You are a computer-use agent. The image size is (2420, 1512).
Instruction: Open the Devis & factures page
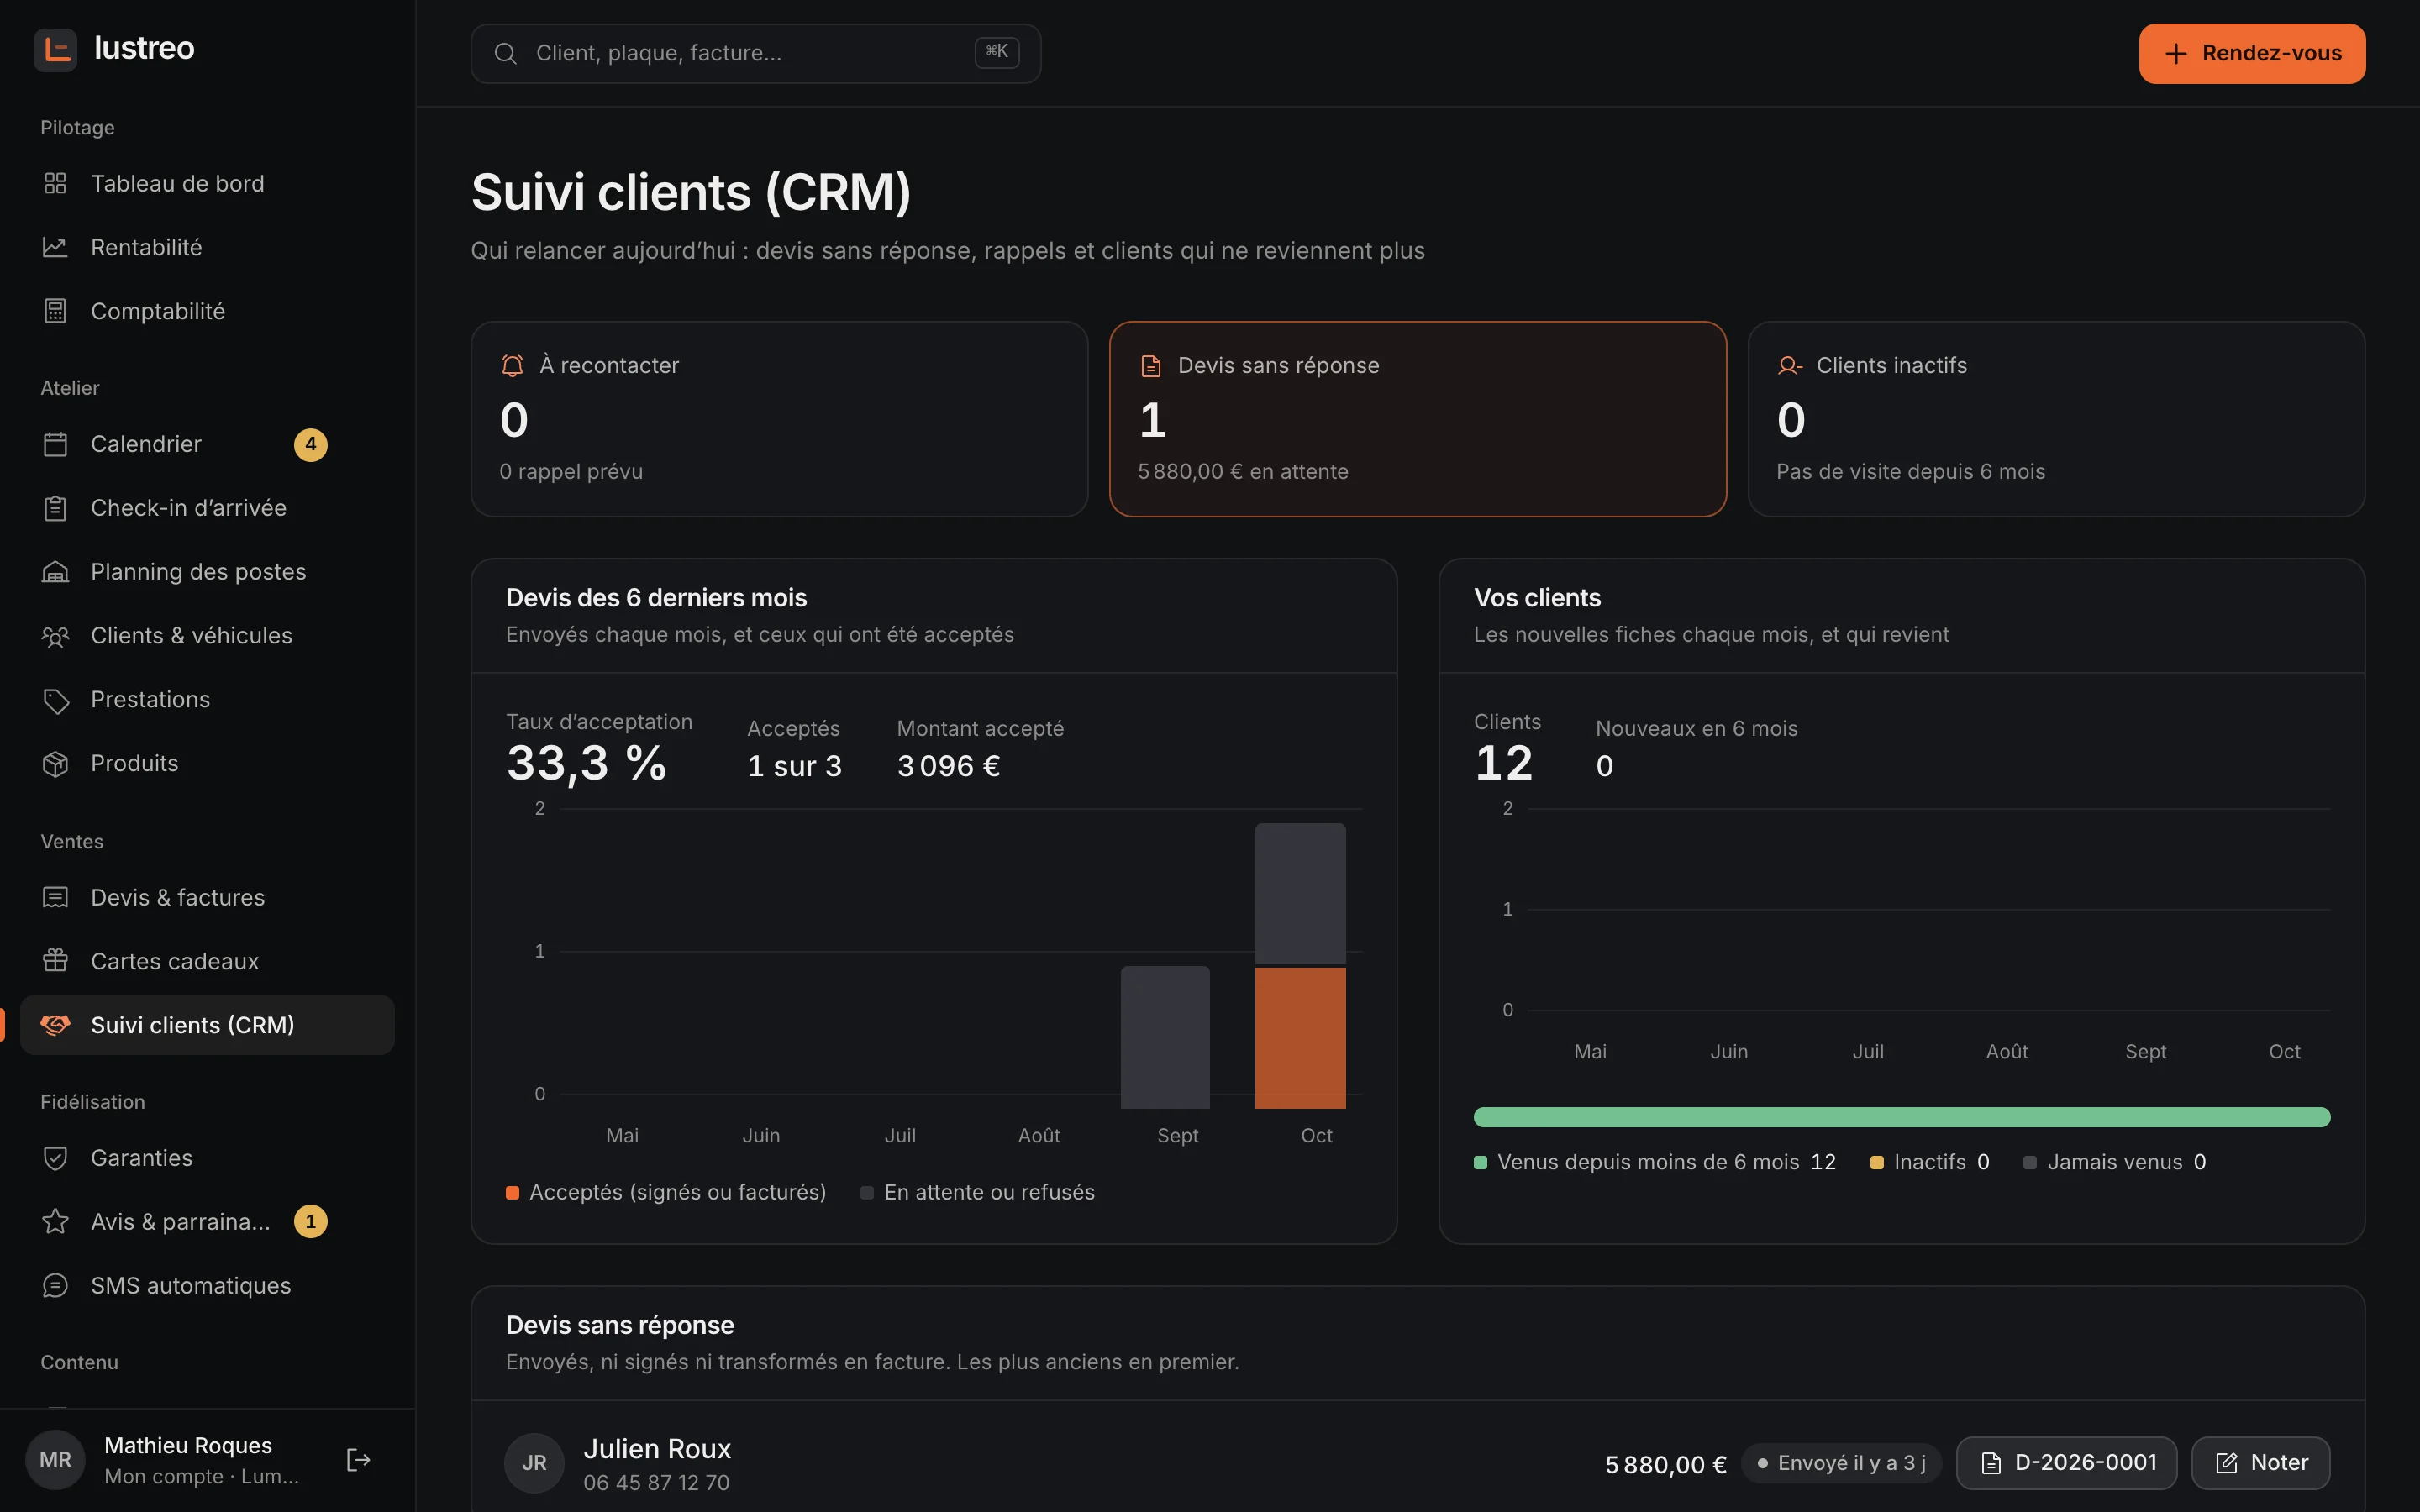pos(207,898)
